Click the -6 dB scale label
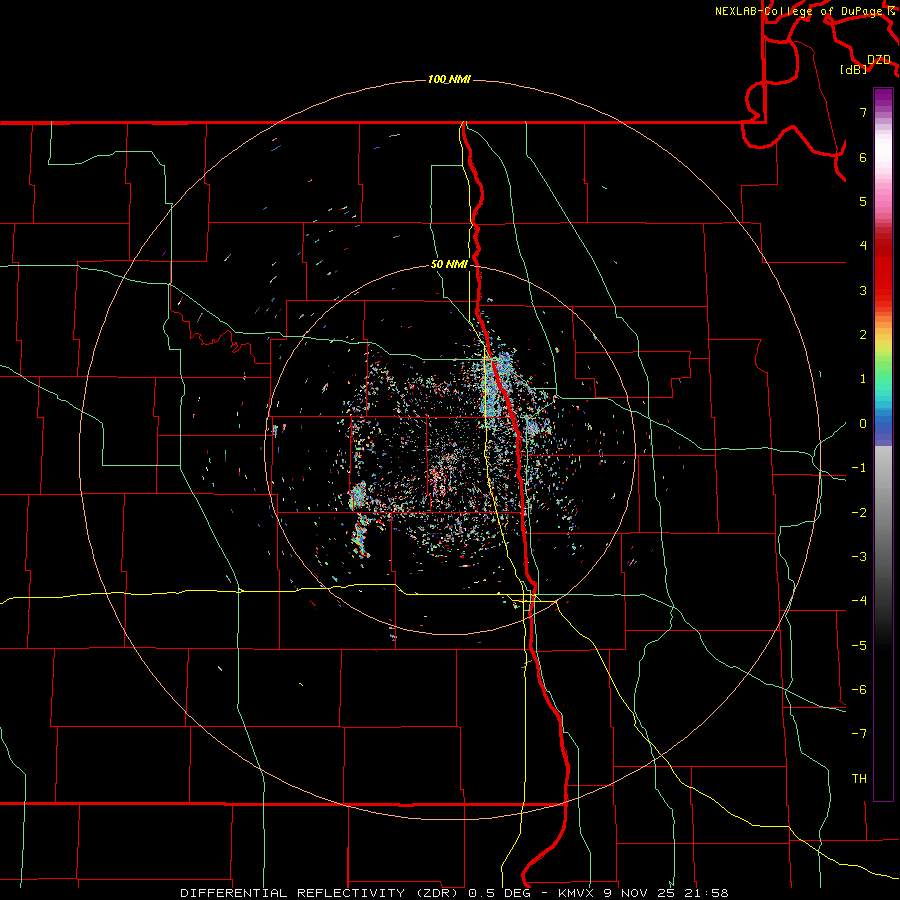This screenshot has width=900, height=900. click(859, 690)
